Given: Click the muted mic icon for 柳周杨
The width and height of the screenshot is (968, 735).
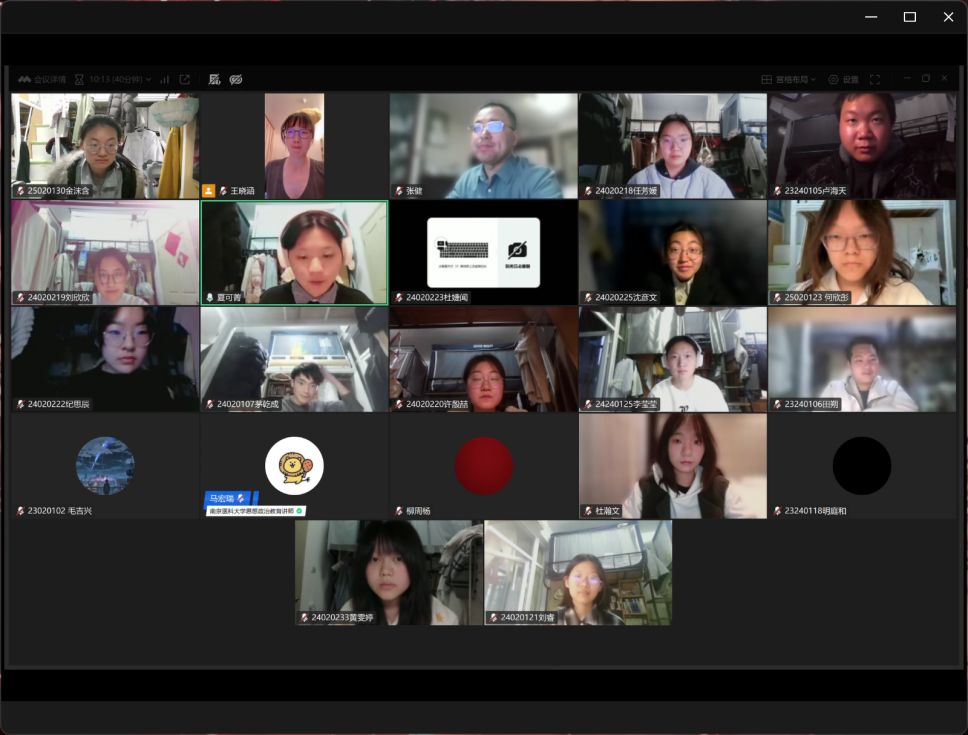Looking at the screenshot, I should click(398, 510).
